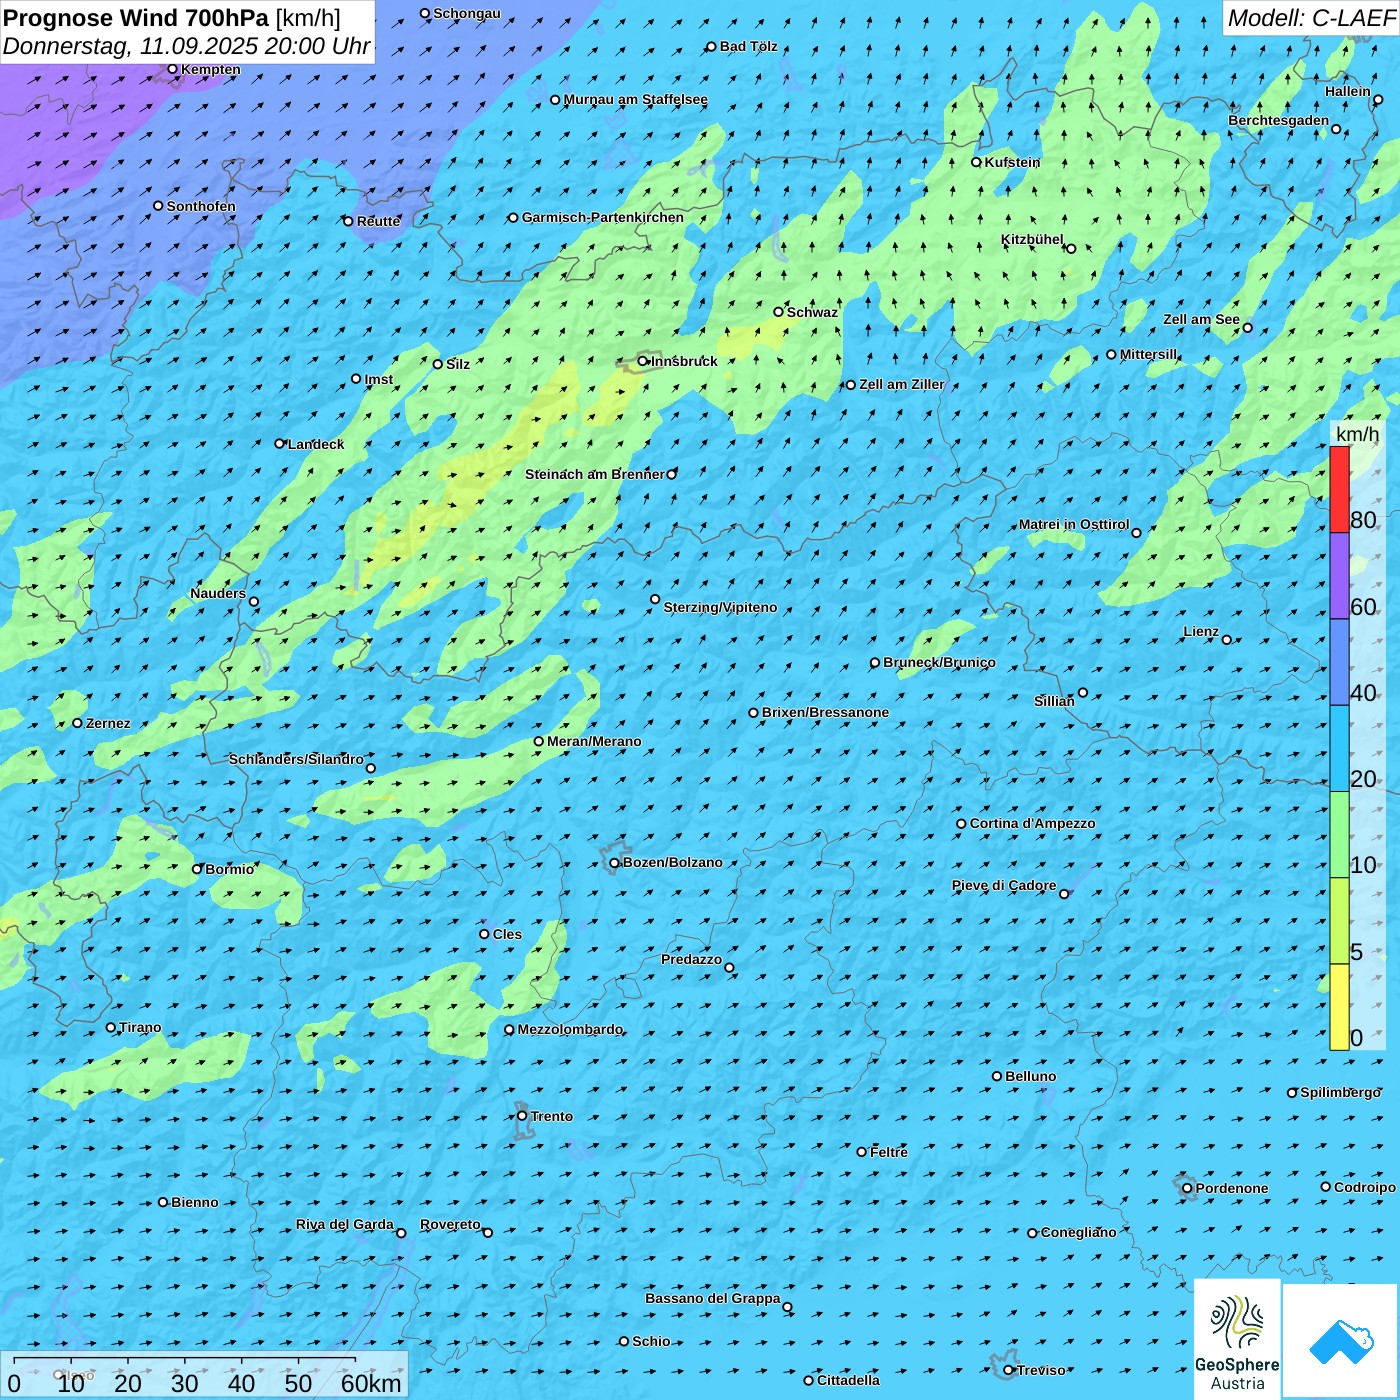Screen dimensions: 1400x1400
Task: Click the Sillian location dot
Action: [1083, 692]
